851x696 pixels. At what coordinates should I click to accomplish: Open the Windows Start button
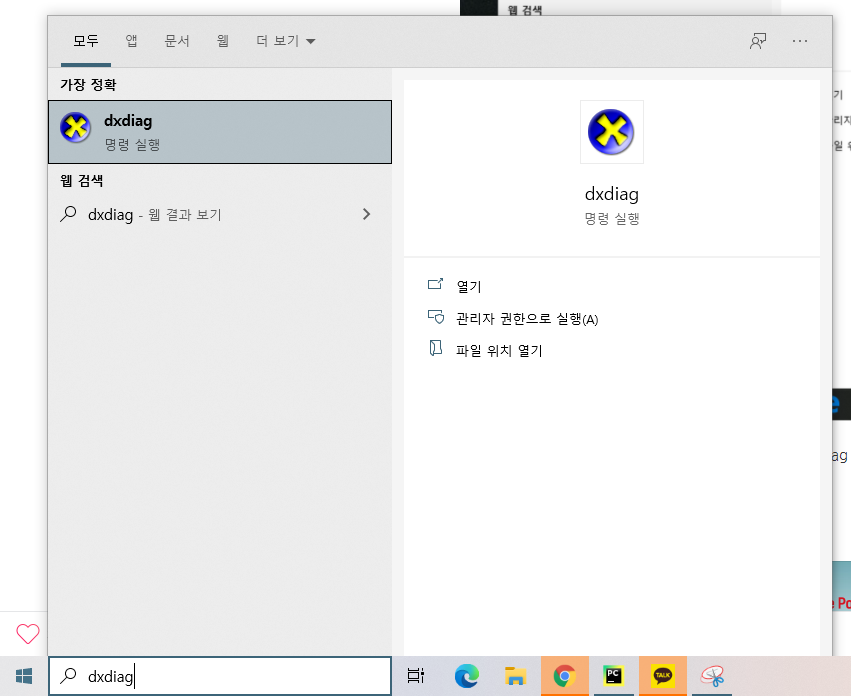(x=24, y=676)
